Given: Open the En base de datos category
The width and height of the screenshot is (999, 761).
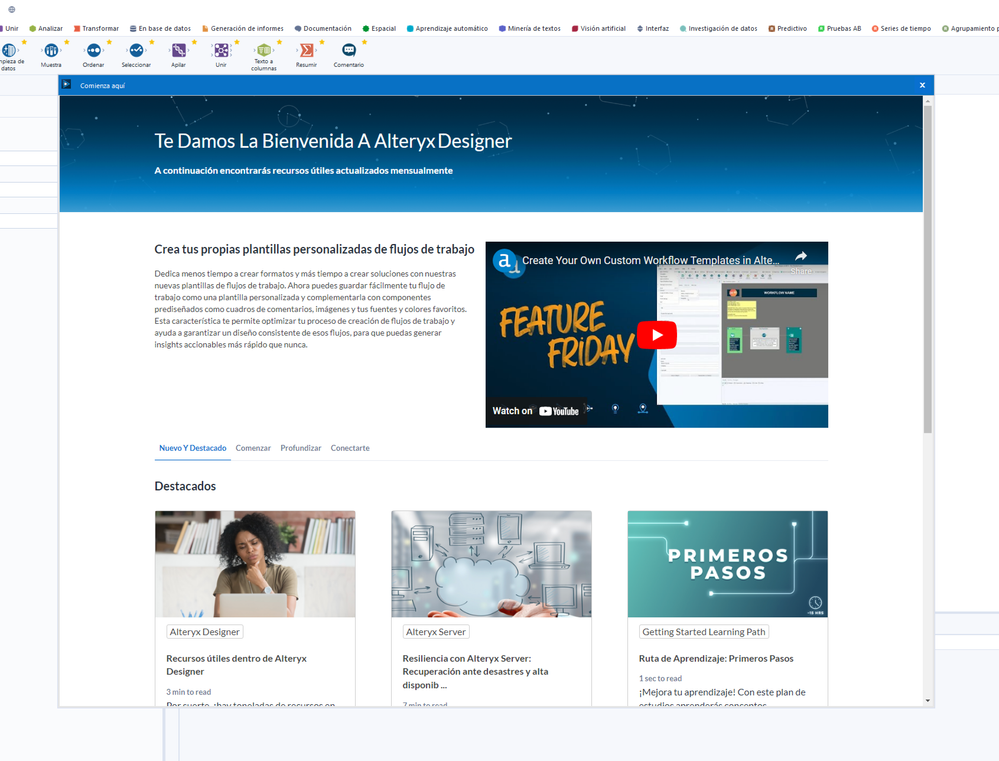Looking at the screenshot, I should tap(160, 29).
